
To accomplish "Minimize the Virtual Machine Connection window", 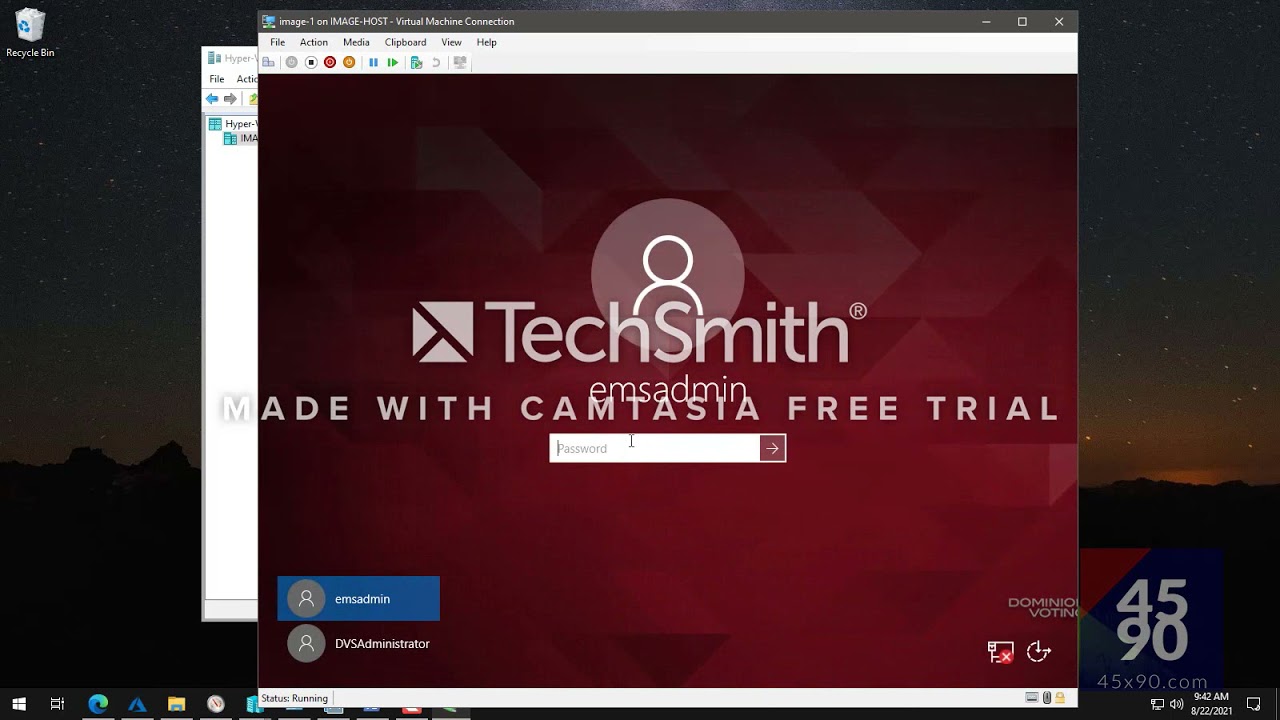I will point(986,21).
